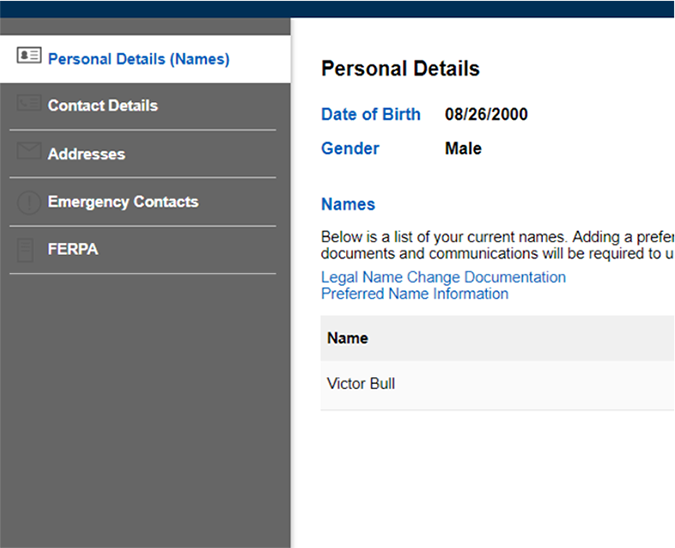Click the Date of Birth label

pos(370,115)
